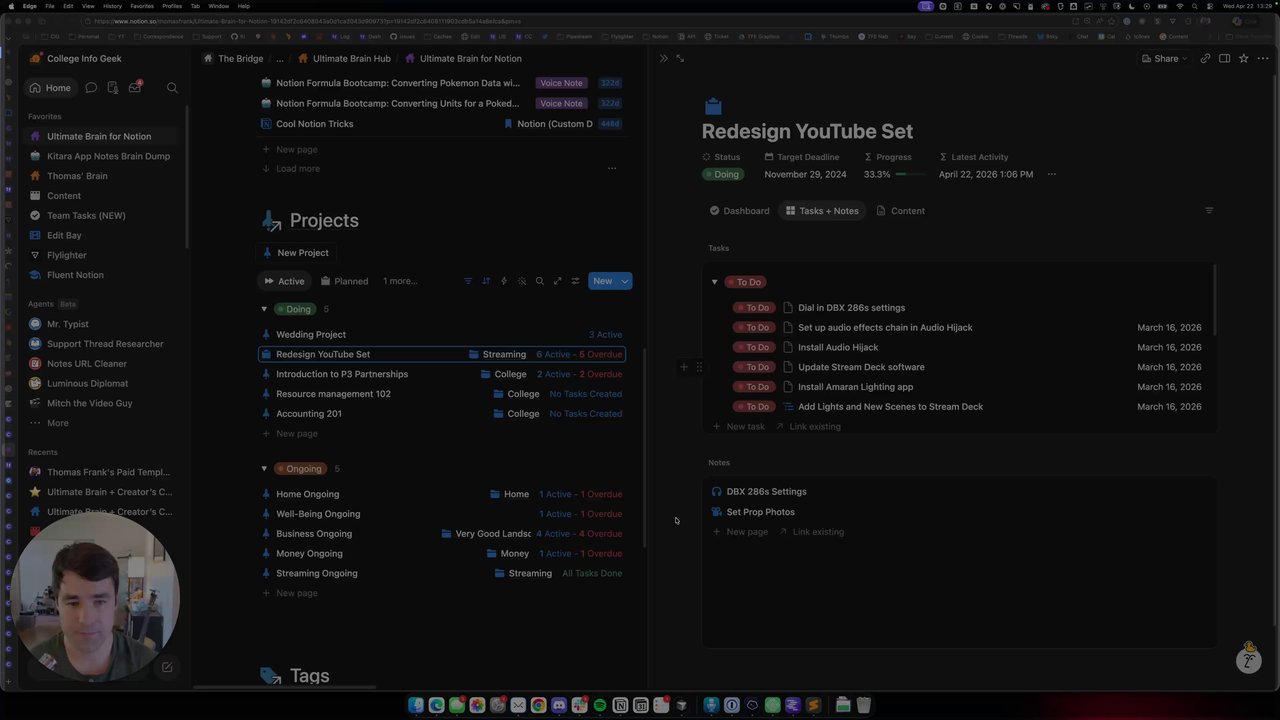Click the clipboard page icon above the title
The width and height of the screenshot is (1280, 720).
tap(712, 106)
